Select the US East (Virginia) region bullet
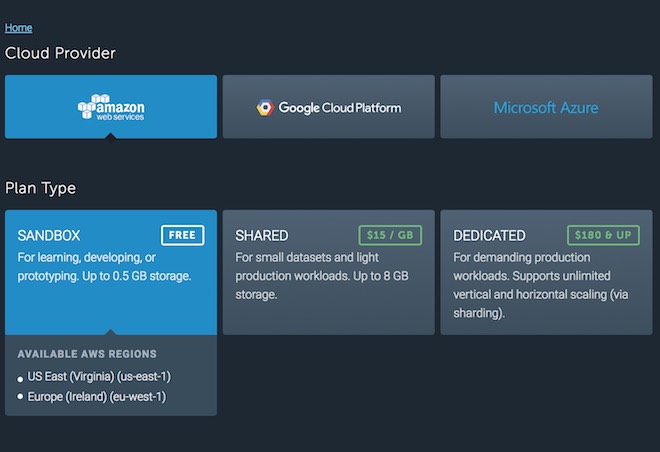The width and height of the screenshot is (660, 452). [21, 379]
